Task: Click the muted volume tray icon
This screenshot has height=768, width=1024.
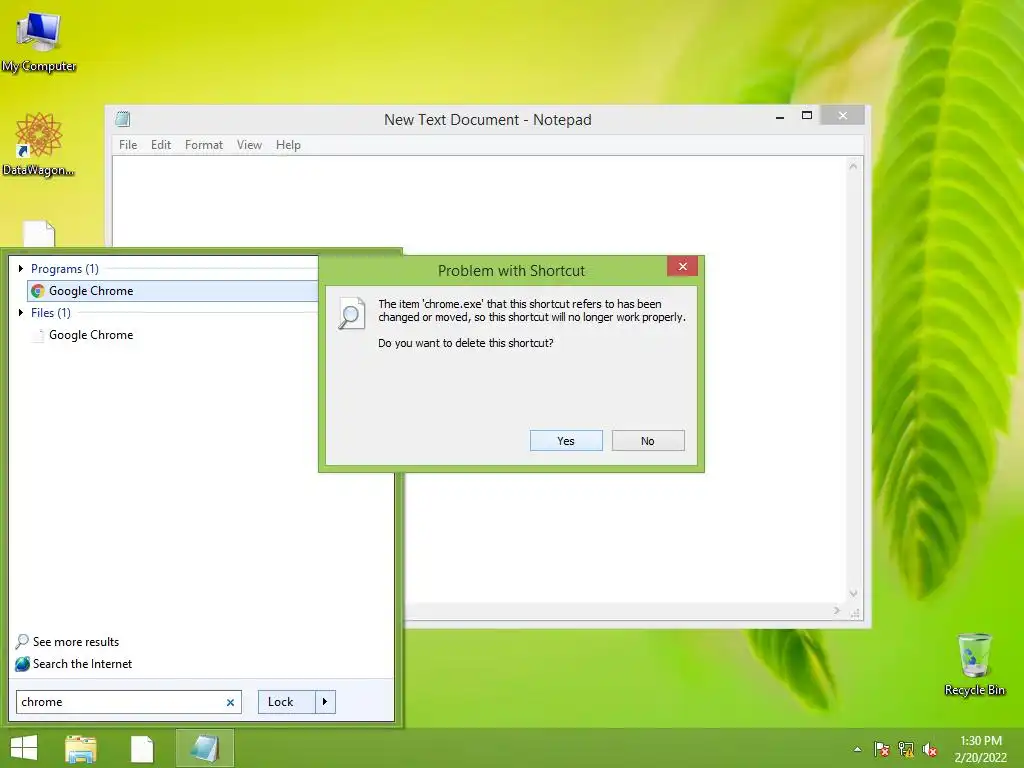Action: (930, 750)
